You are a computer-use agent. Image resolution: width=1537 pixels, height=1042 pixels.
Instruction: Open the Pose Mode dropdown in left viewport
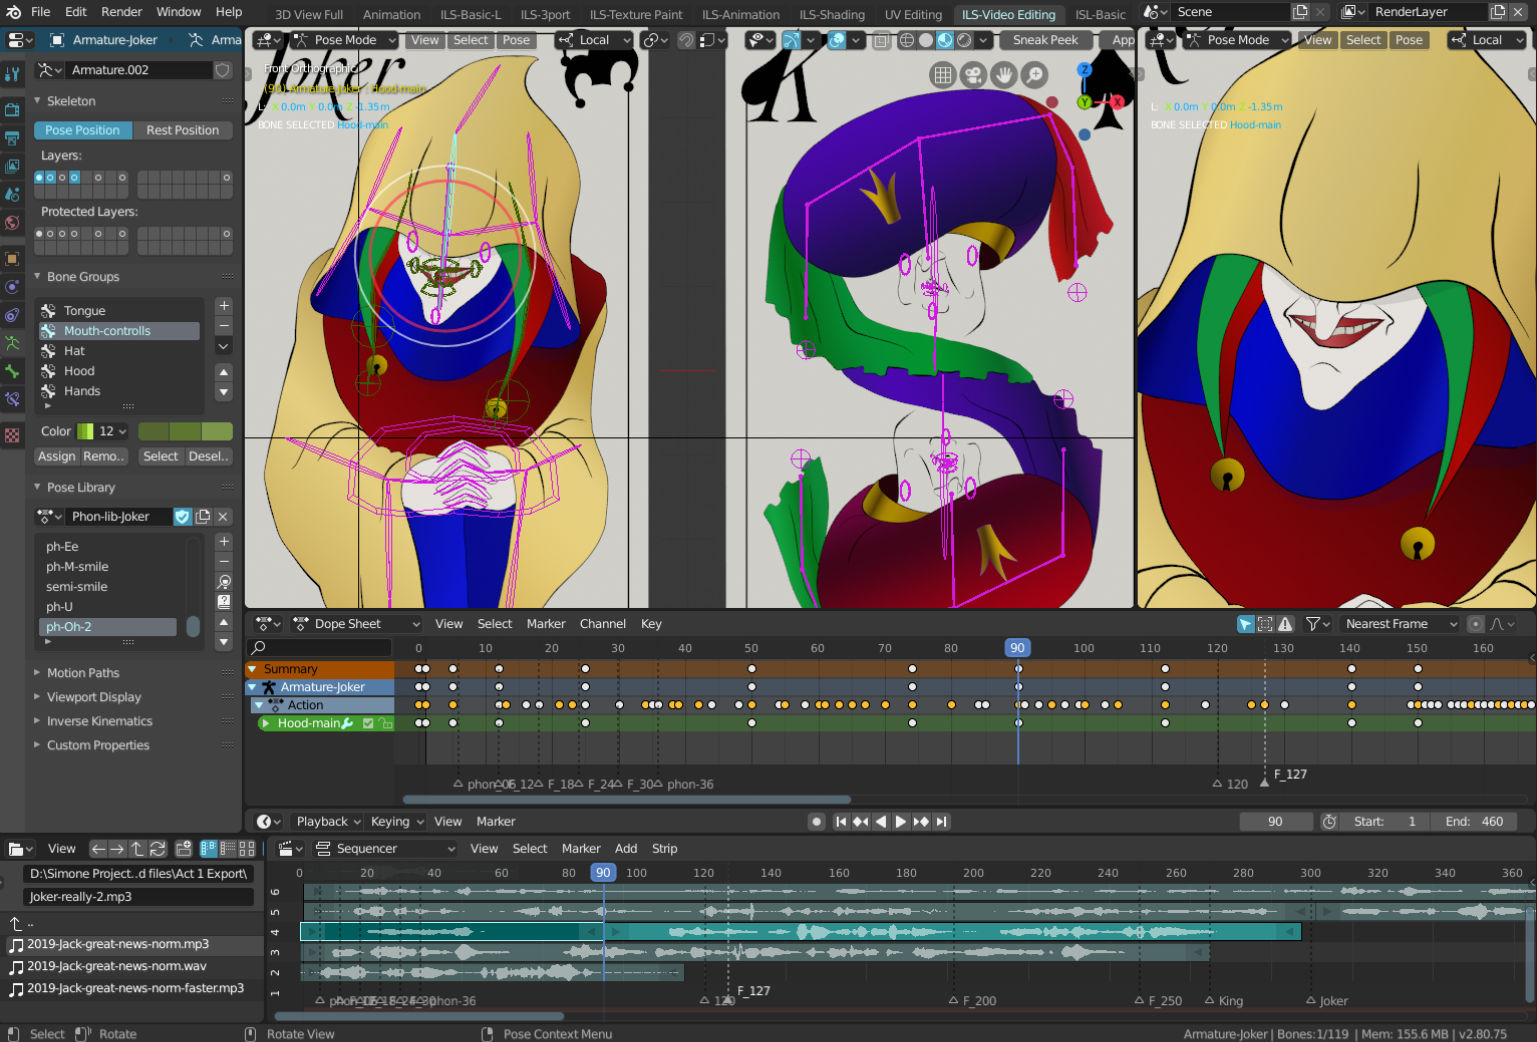[345, 40]
